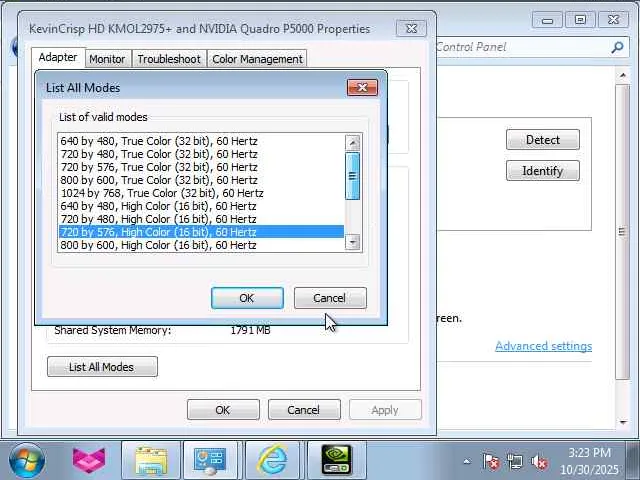Viewport: 640px width, 480px height.
Task: Click Control Panel window scroll-down arrow
Action: [x=622, y=422]
